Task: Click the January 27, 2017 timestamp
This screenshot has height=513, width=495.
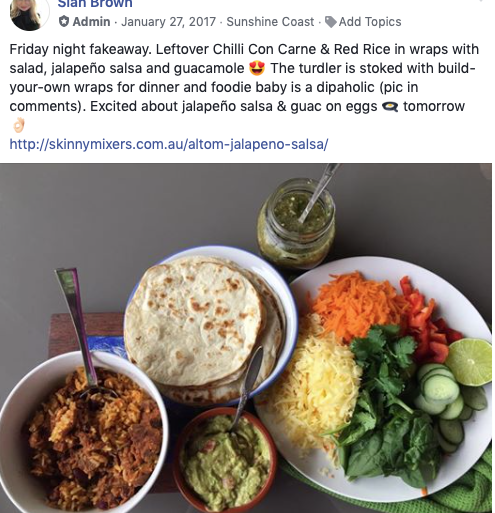Action: coord(168,22)
